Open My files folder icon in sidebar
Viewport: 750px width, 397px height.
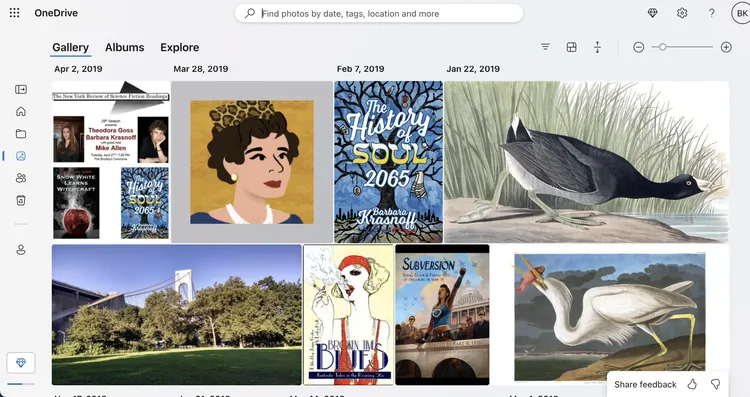(x=21, y=133)
